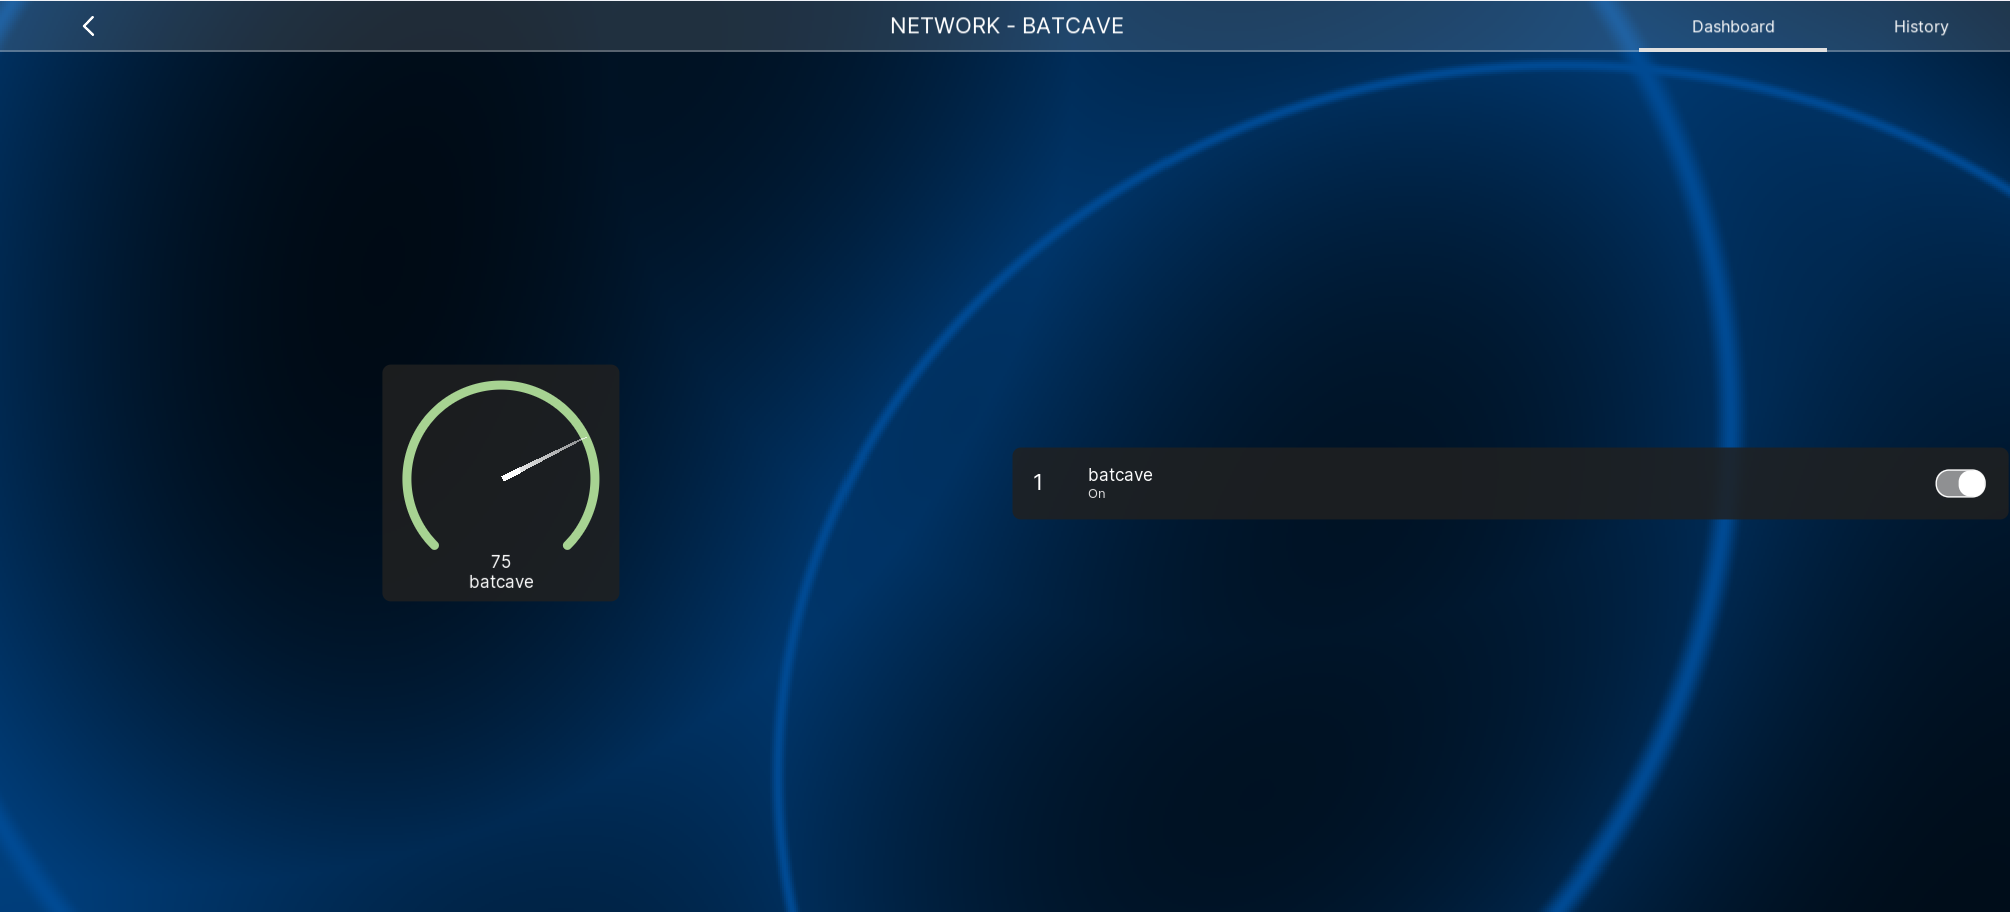Switch to the History tab
Image resolution: width=2010 pixels, height=912 pixels.
1920,27
